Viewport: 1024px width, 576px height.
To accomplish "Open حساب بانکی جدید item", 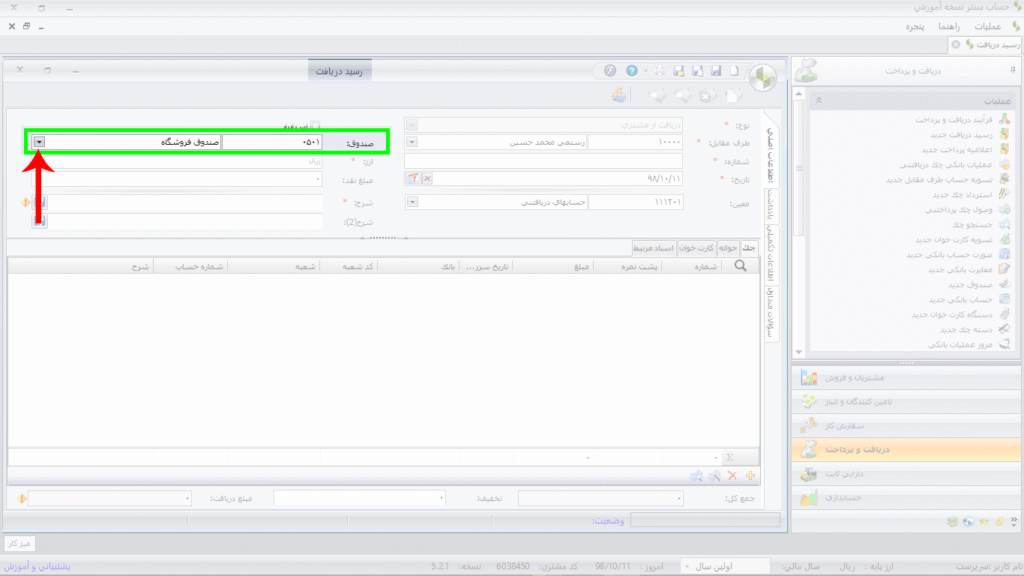I will click(961, 300).
